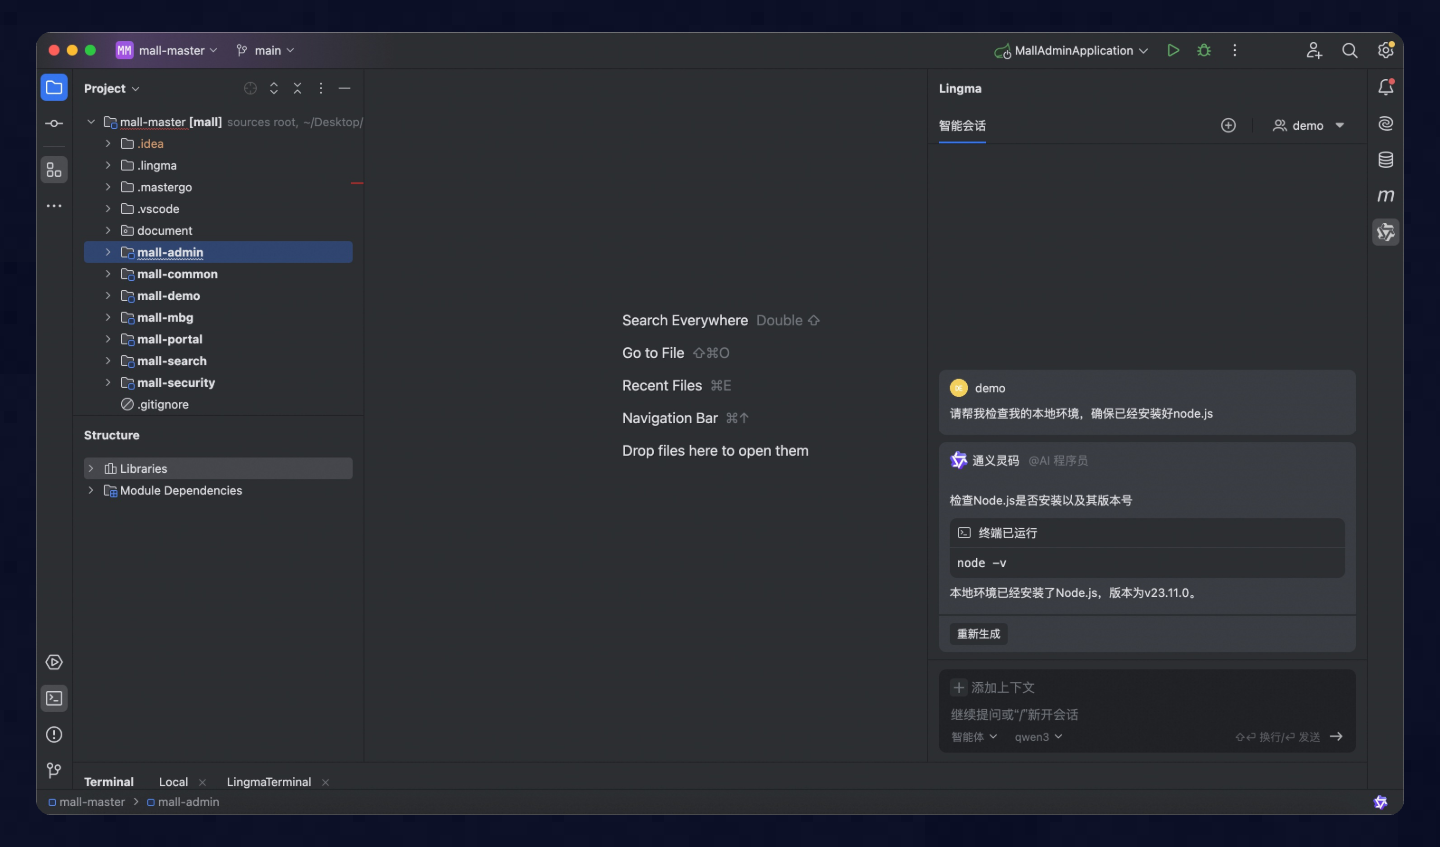Expand the mall-admin module folder

(x=109, y=252)
